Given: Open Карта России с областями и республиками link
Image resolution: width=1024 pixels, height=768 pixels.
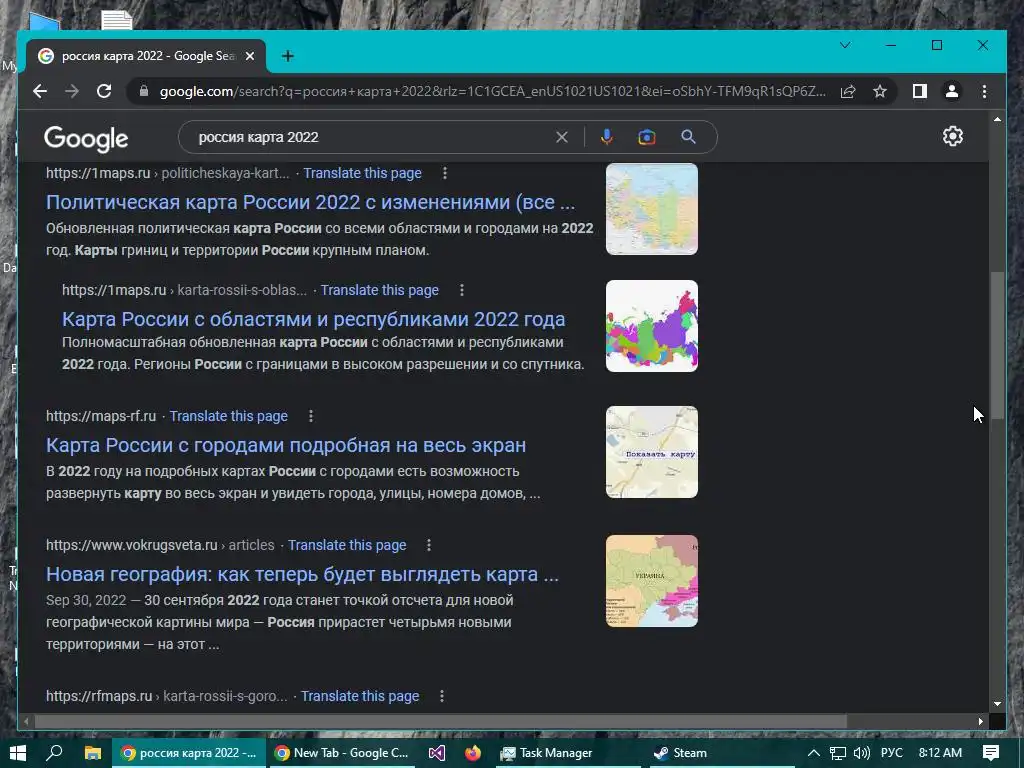Looking at the screenshot, I should point(313,319).
